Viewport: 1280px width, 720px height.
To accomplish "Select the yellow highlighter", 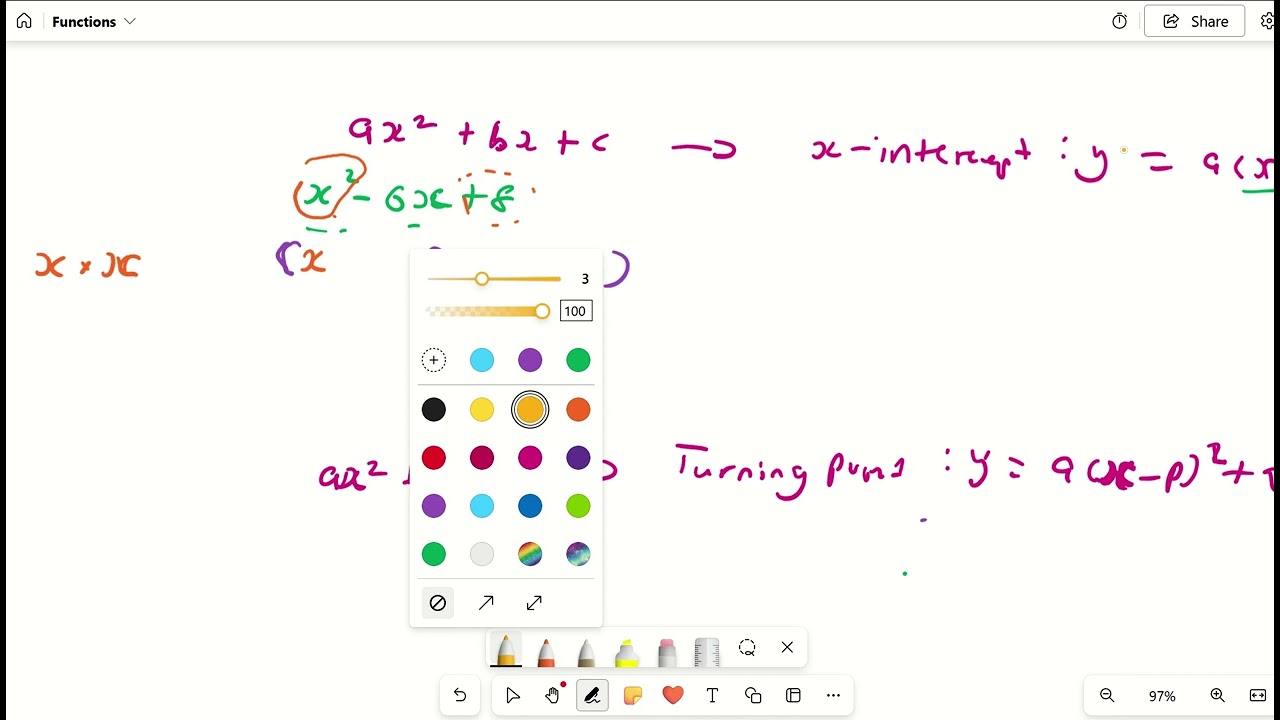I will (627, 652).
